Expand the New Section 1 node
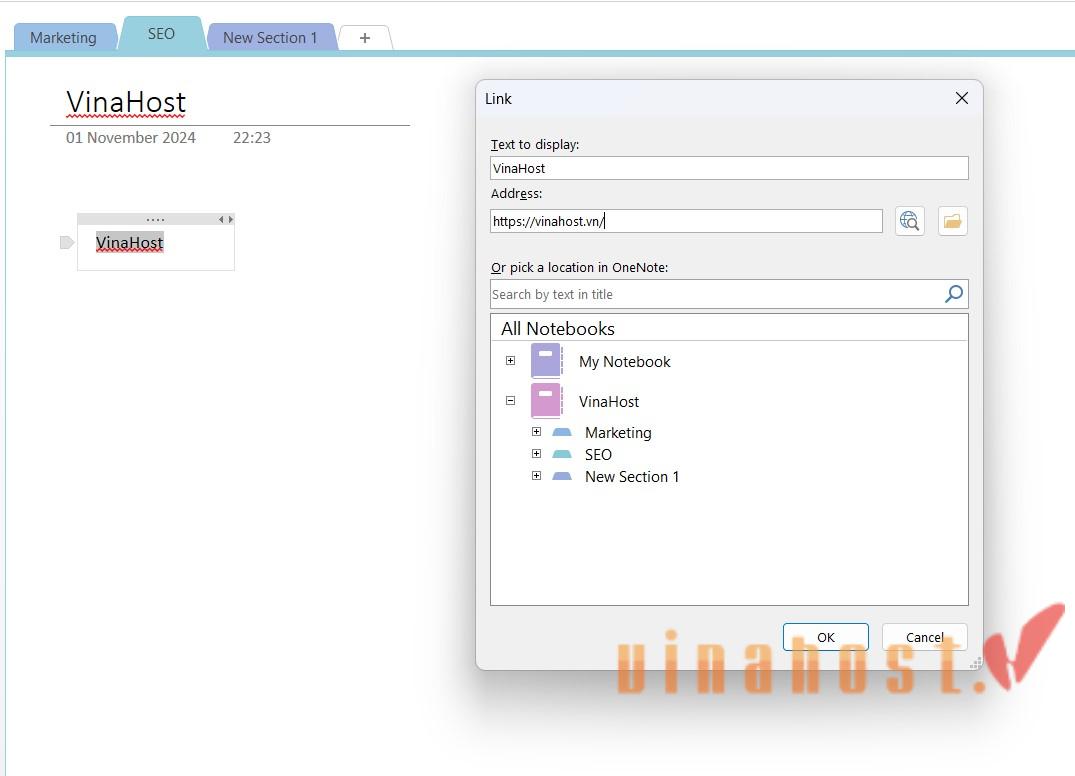This screenshot has width=1075, height=776. coord(537,476)
